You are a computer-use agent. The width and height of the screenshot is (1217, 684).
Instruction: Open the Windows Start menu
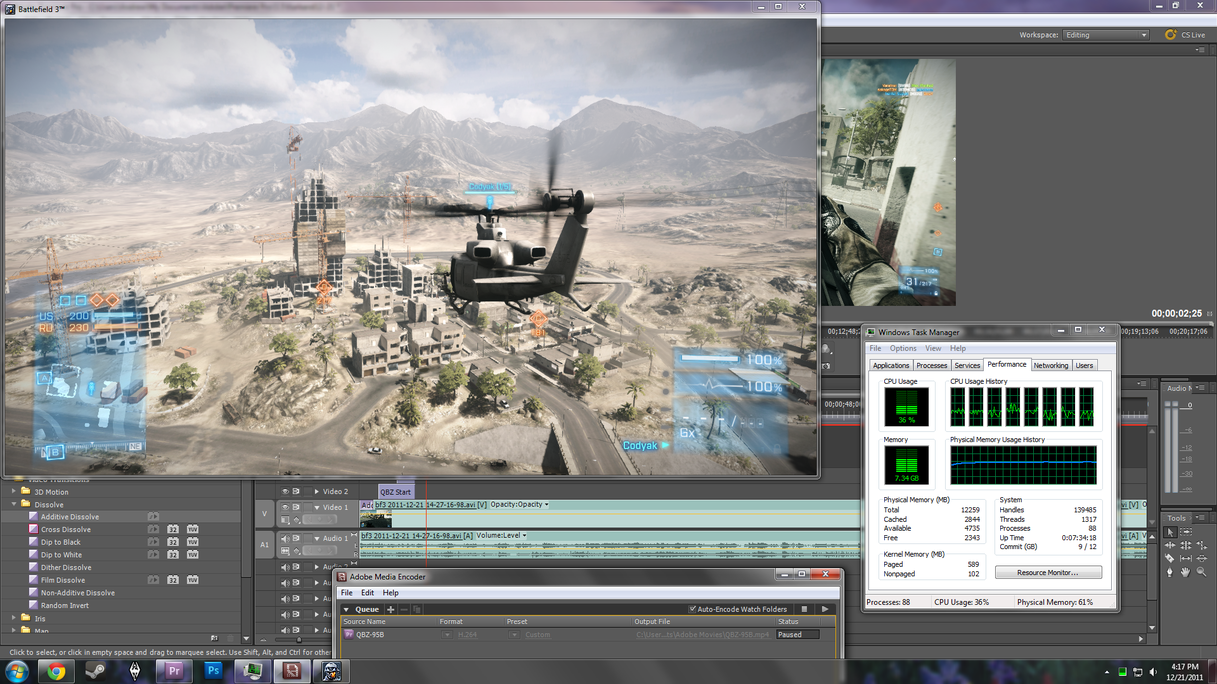coord(17,672)
